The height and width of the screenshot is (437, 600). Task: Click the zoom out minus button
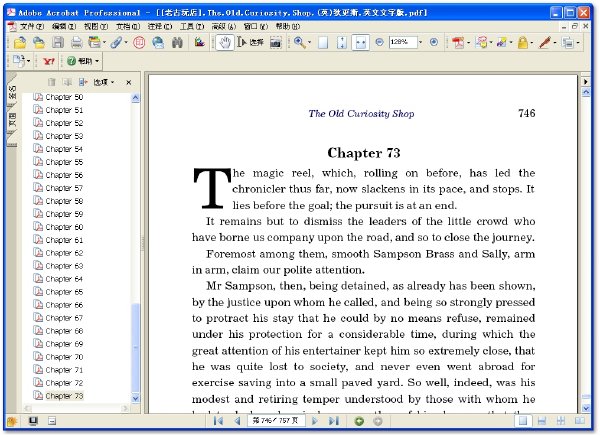(x=379, y=42)
